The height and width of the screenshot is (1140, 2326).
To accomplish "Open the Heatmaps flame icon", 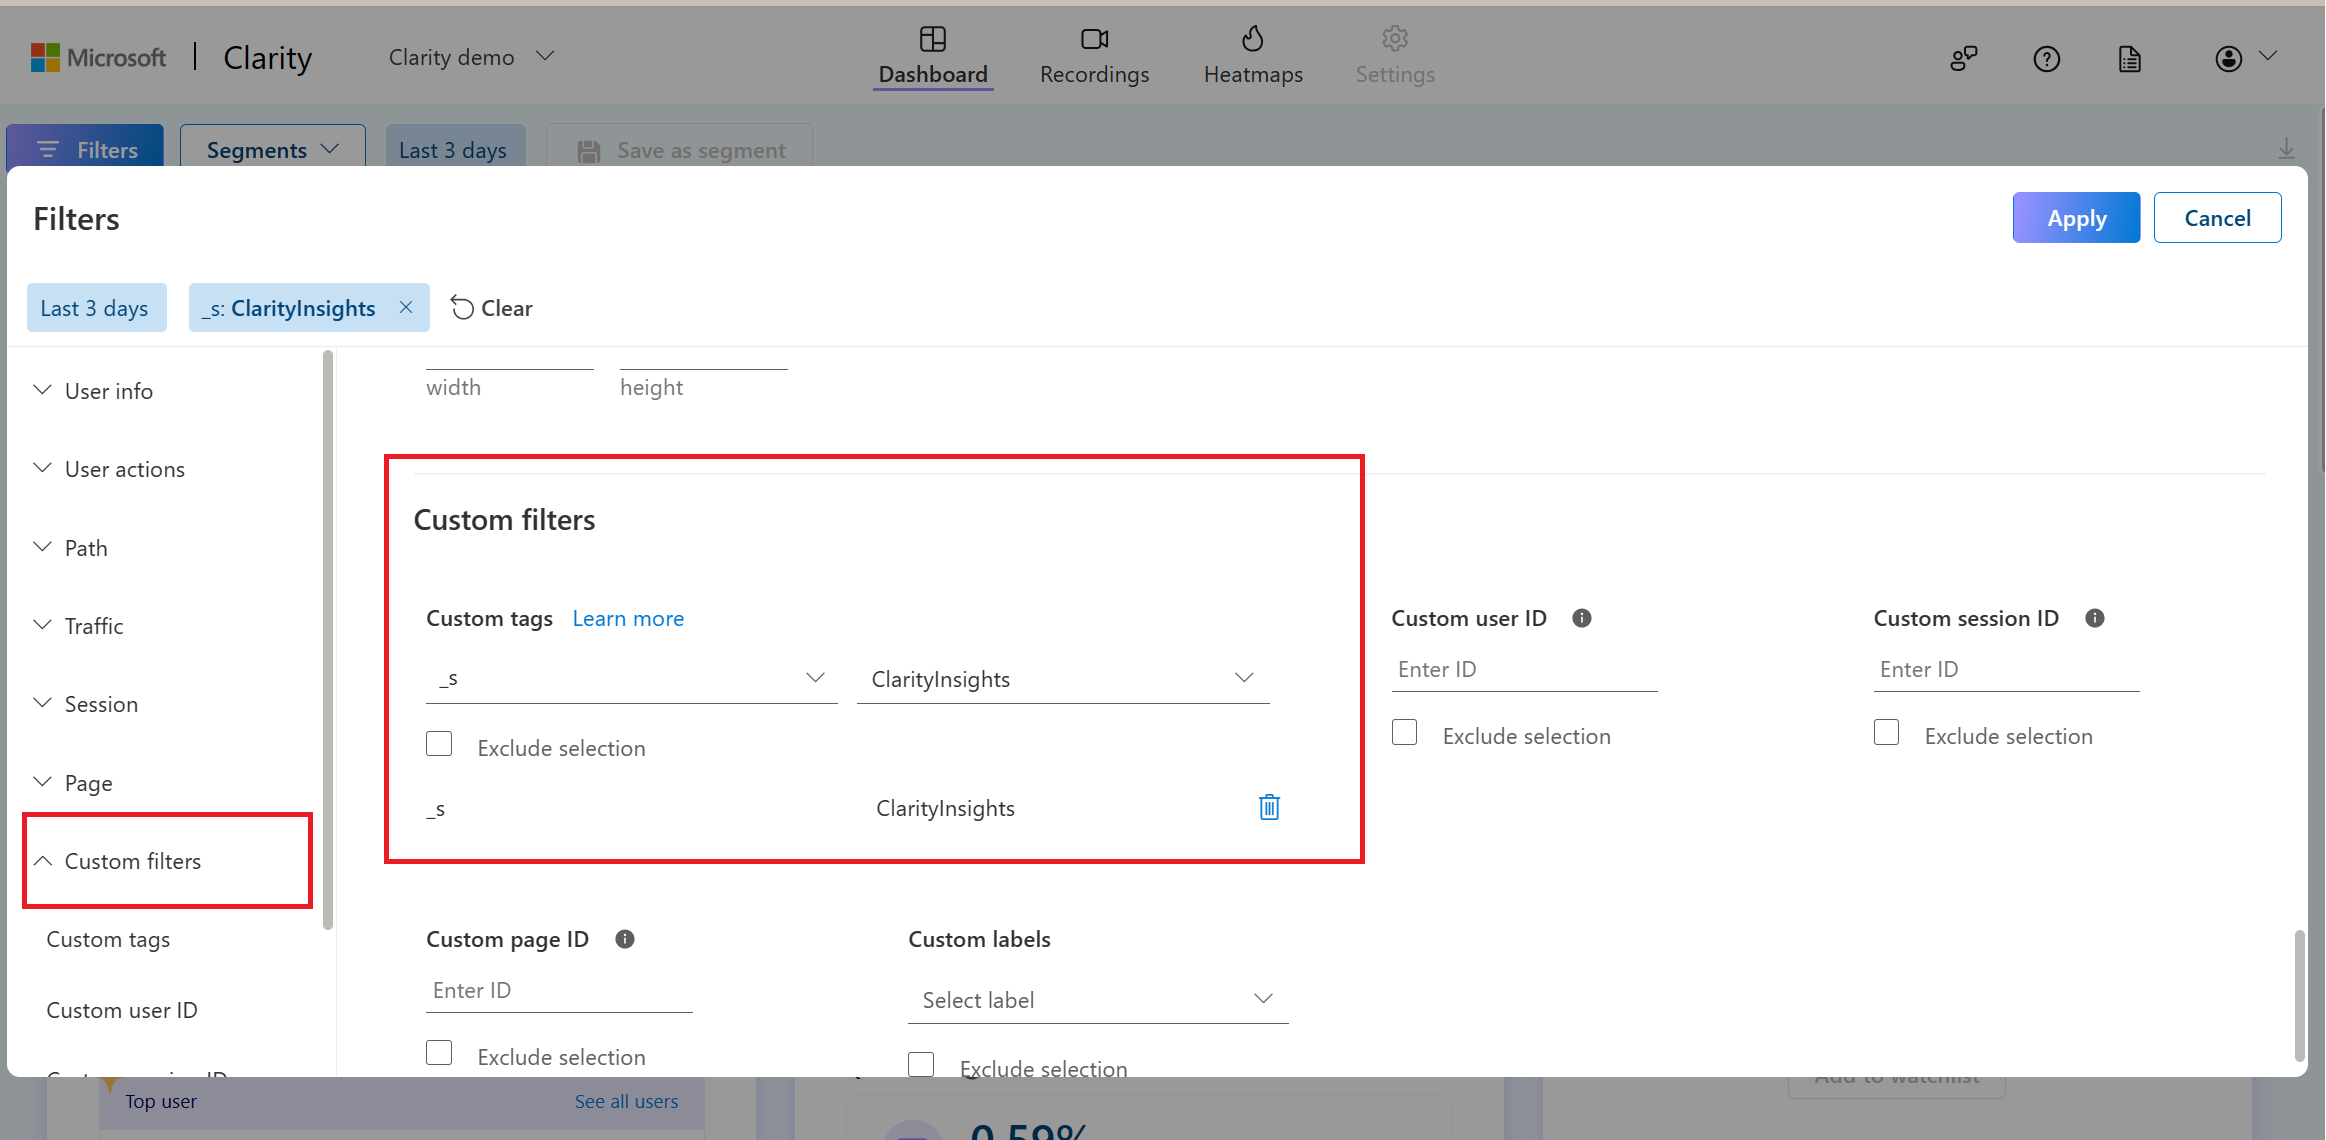I will [x=1253, y=38].
